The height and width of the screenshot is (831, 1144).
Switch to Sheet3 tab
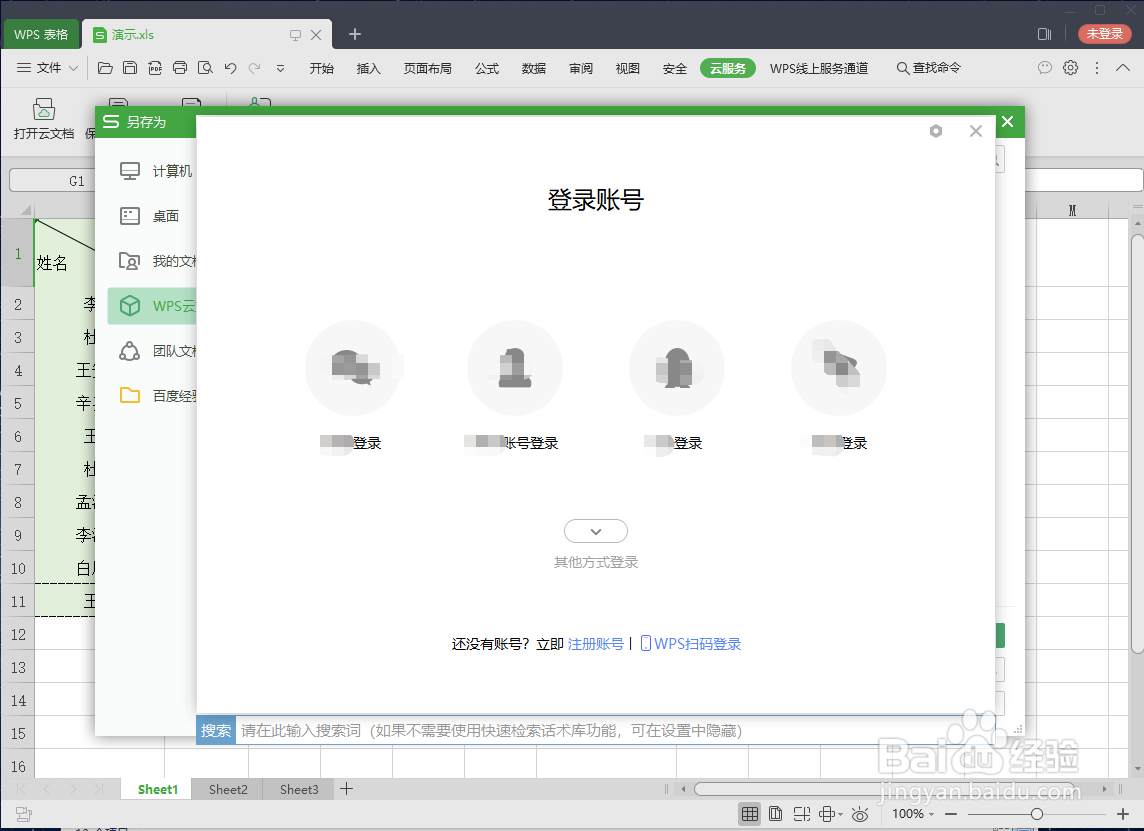(x=299, y=789)
